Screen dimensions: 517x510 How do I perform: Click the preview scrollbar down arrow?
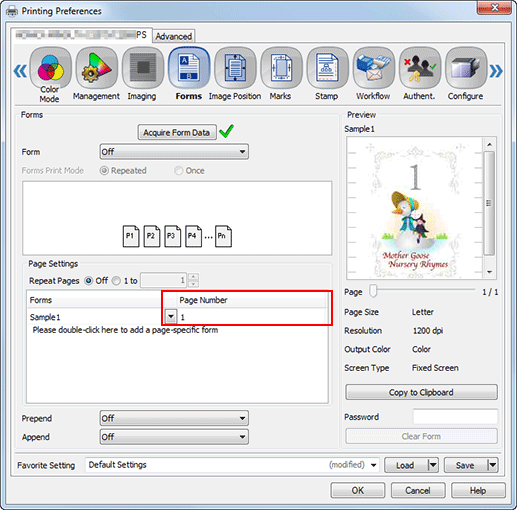pos(489,272)
